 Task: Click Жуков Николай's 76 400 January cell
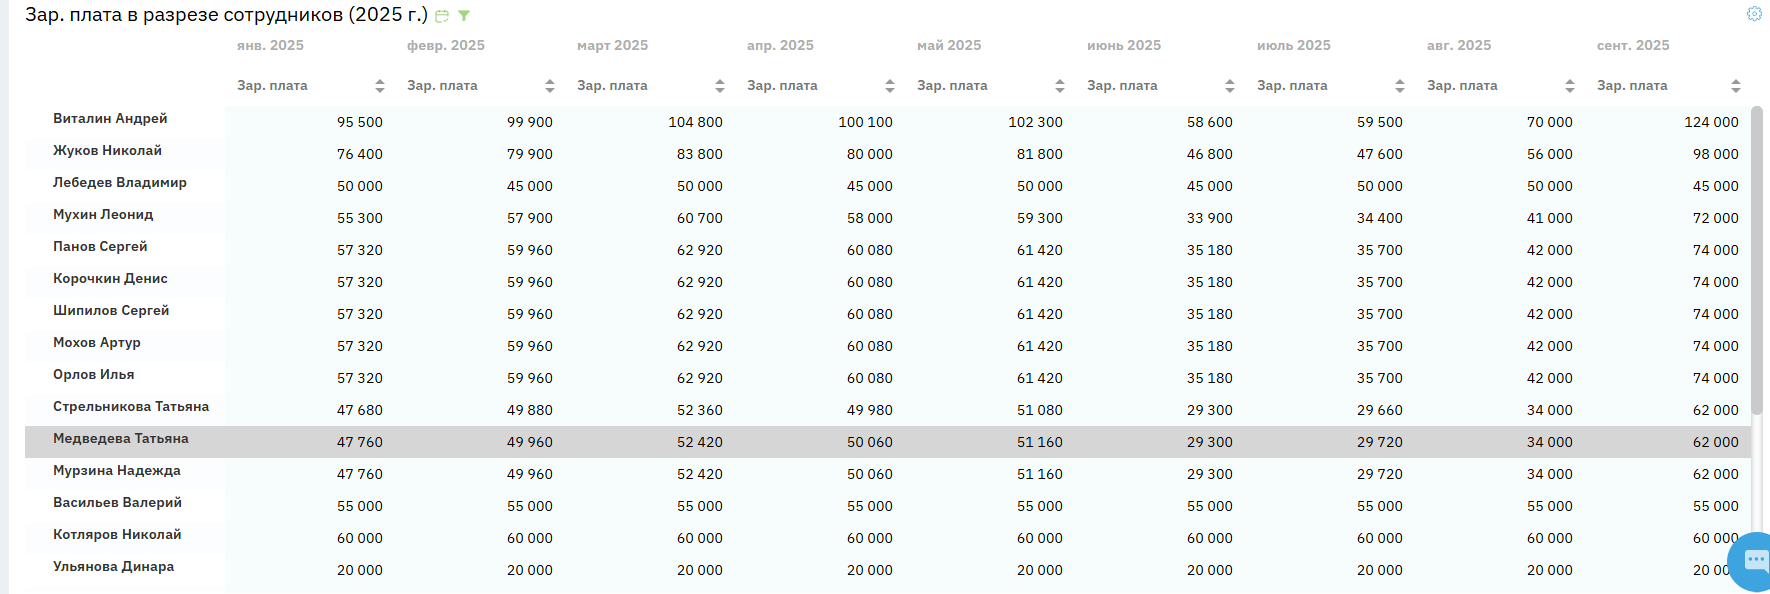(x=360, y=154)
